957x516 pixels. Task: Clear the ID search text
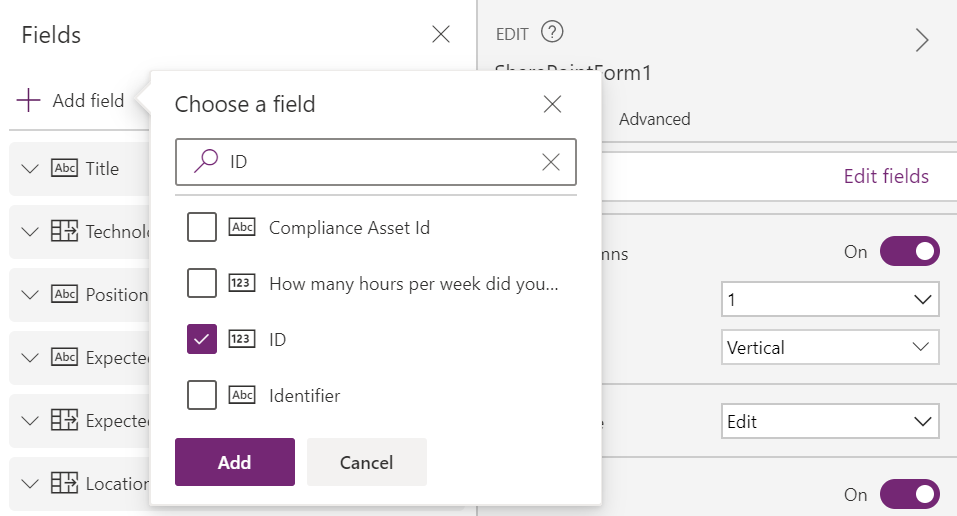coord(551,162)
